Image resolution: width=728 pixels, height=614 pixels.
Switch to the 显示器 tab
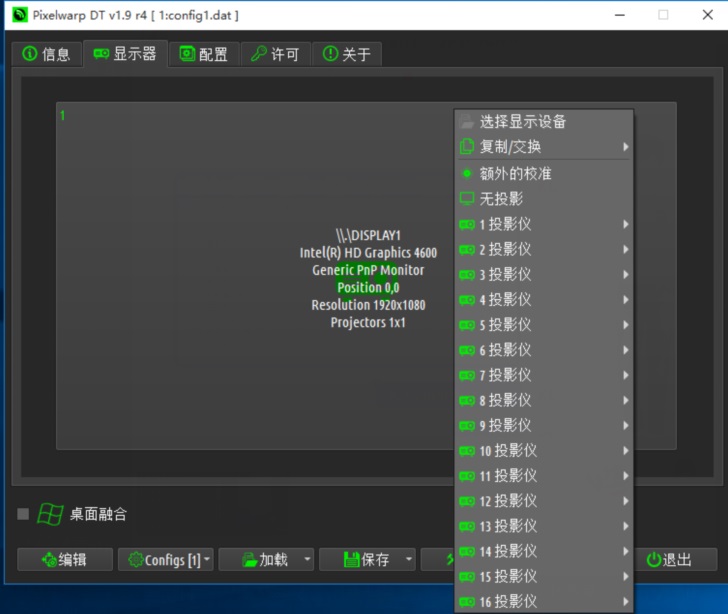125,53
